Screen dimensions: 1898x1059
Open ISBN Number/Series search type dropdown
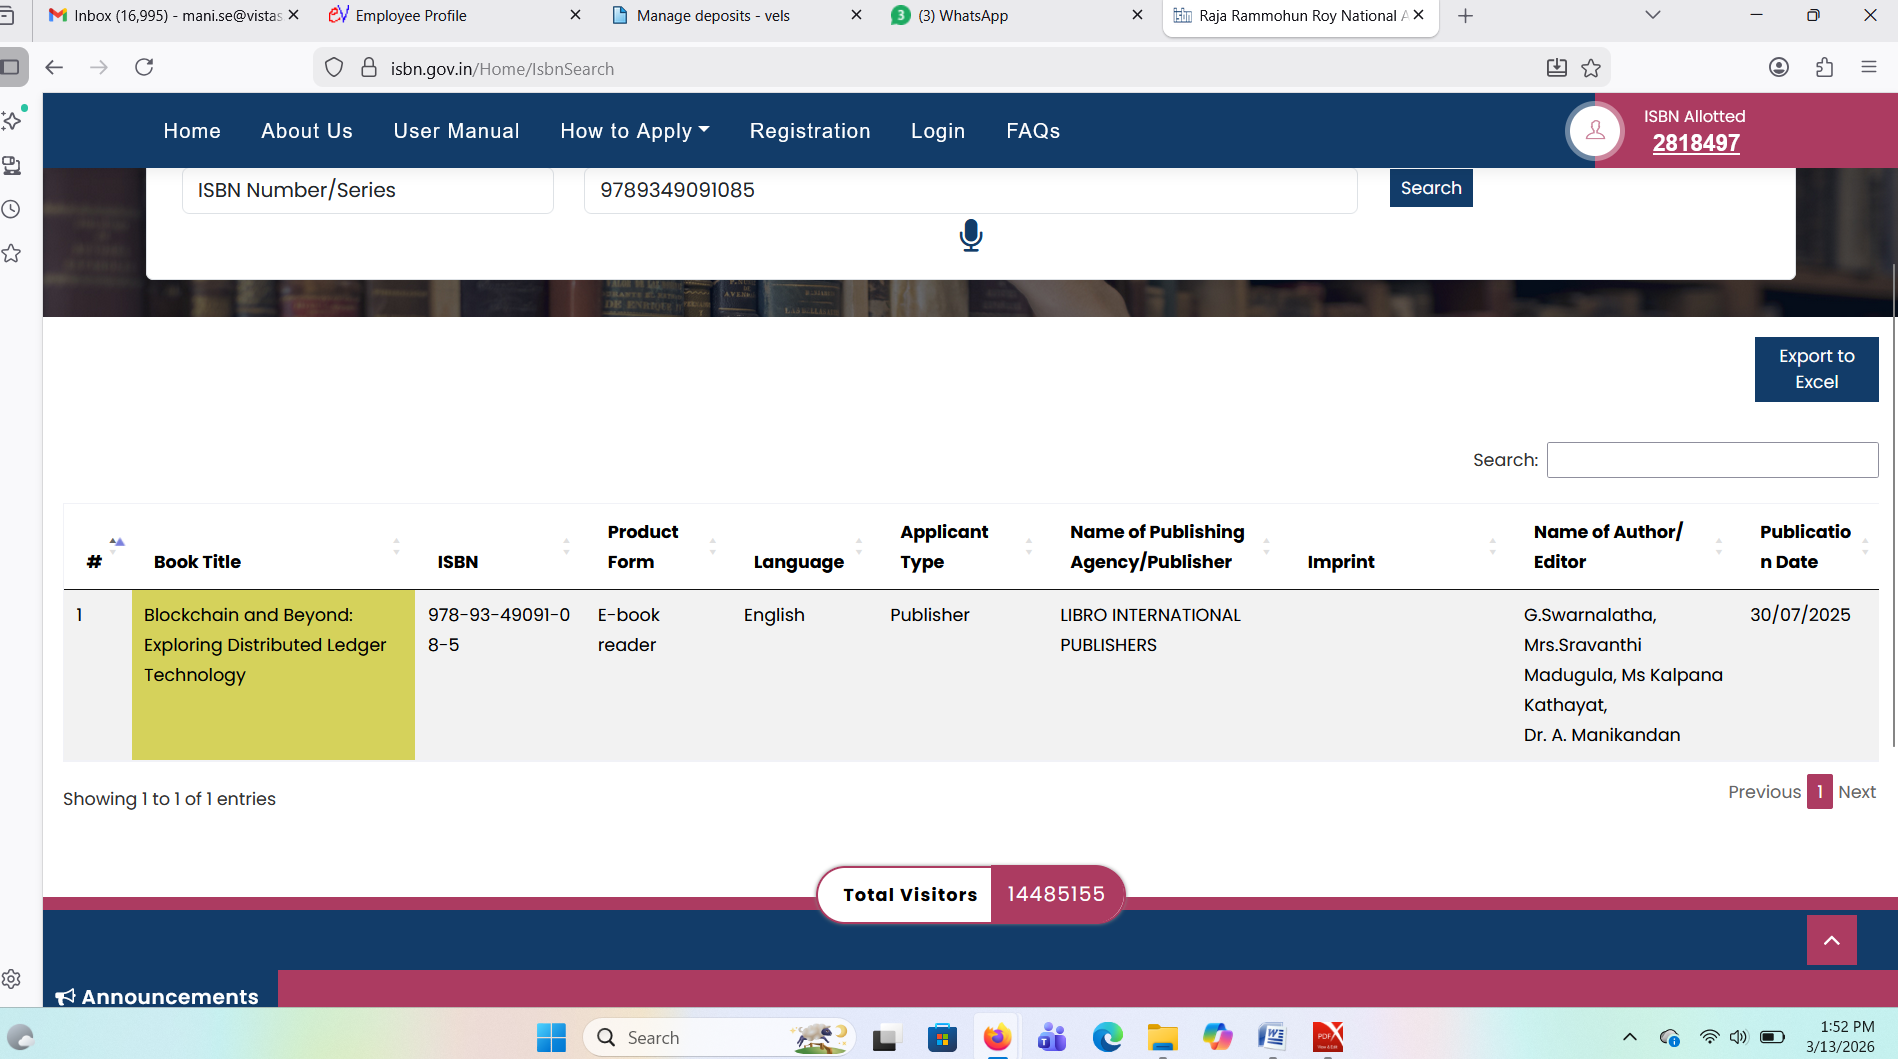click(367, 190)
